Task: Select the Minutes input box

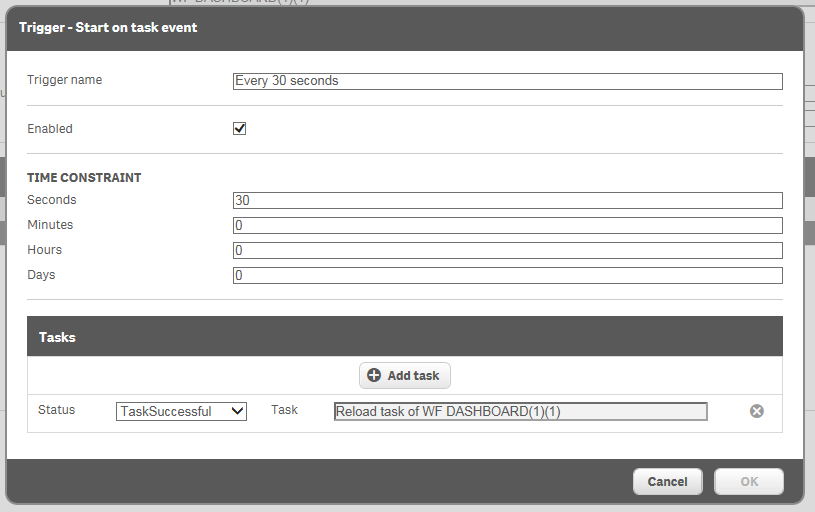Action: point(507,225)
